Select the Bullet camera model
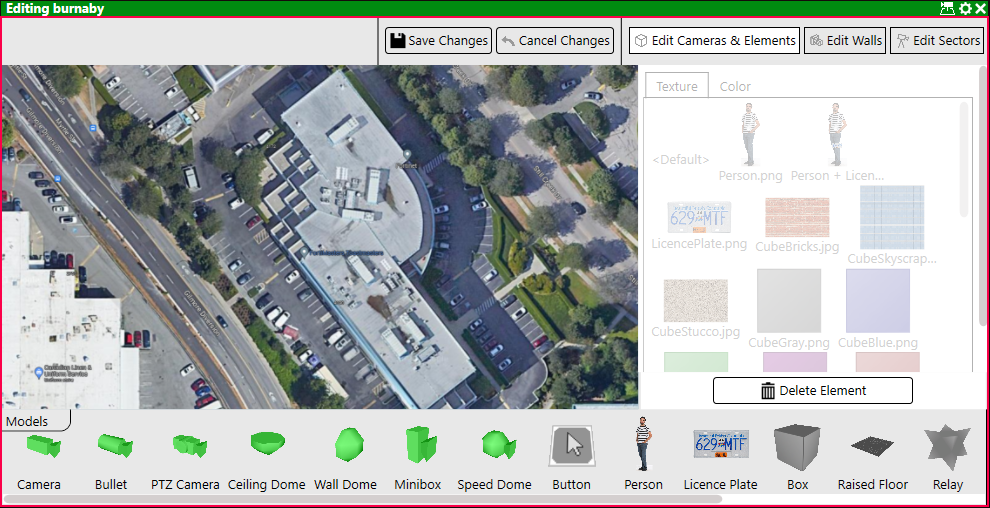The width and height of the screenshot is (990, 508). point(114,446)
